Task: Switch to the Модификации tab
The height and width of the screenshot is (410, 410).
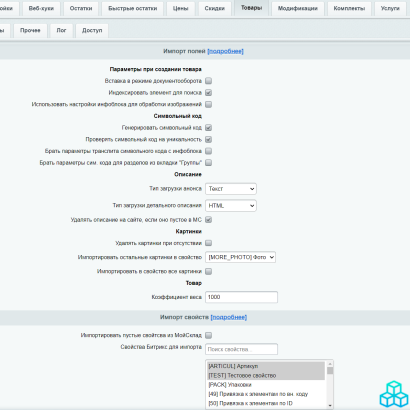Action: [x=298, y=8]
